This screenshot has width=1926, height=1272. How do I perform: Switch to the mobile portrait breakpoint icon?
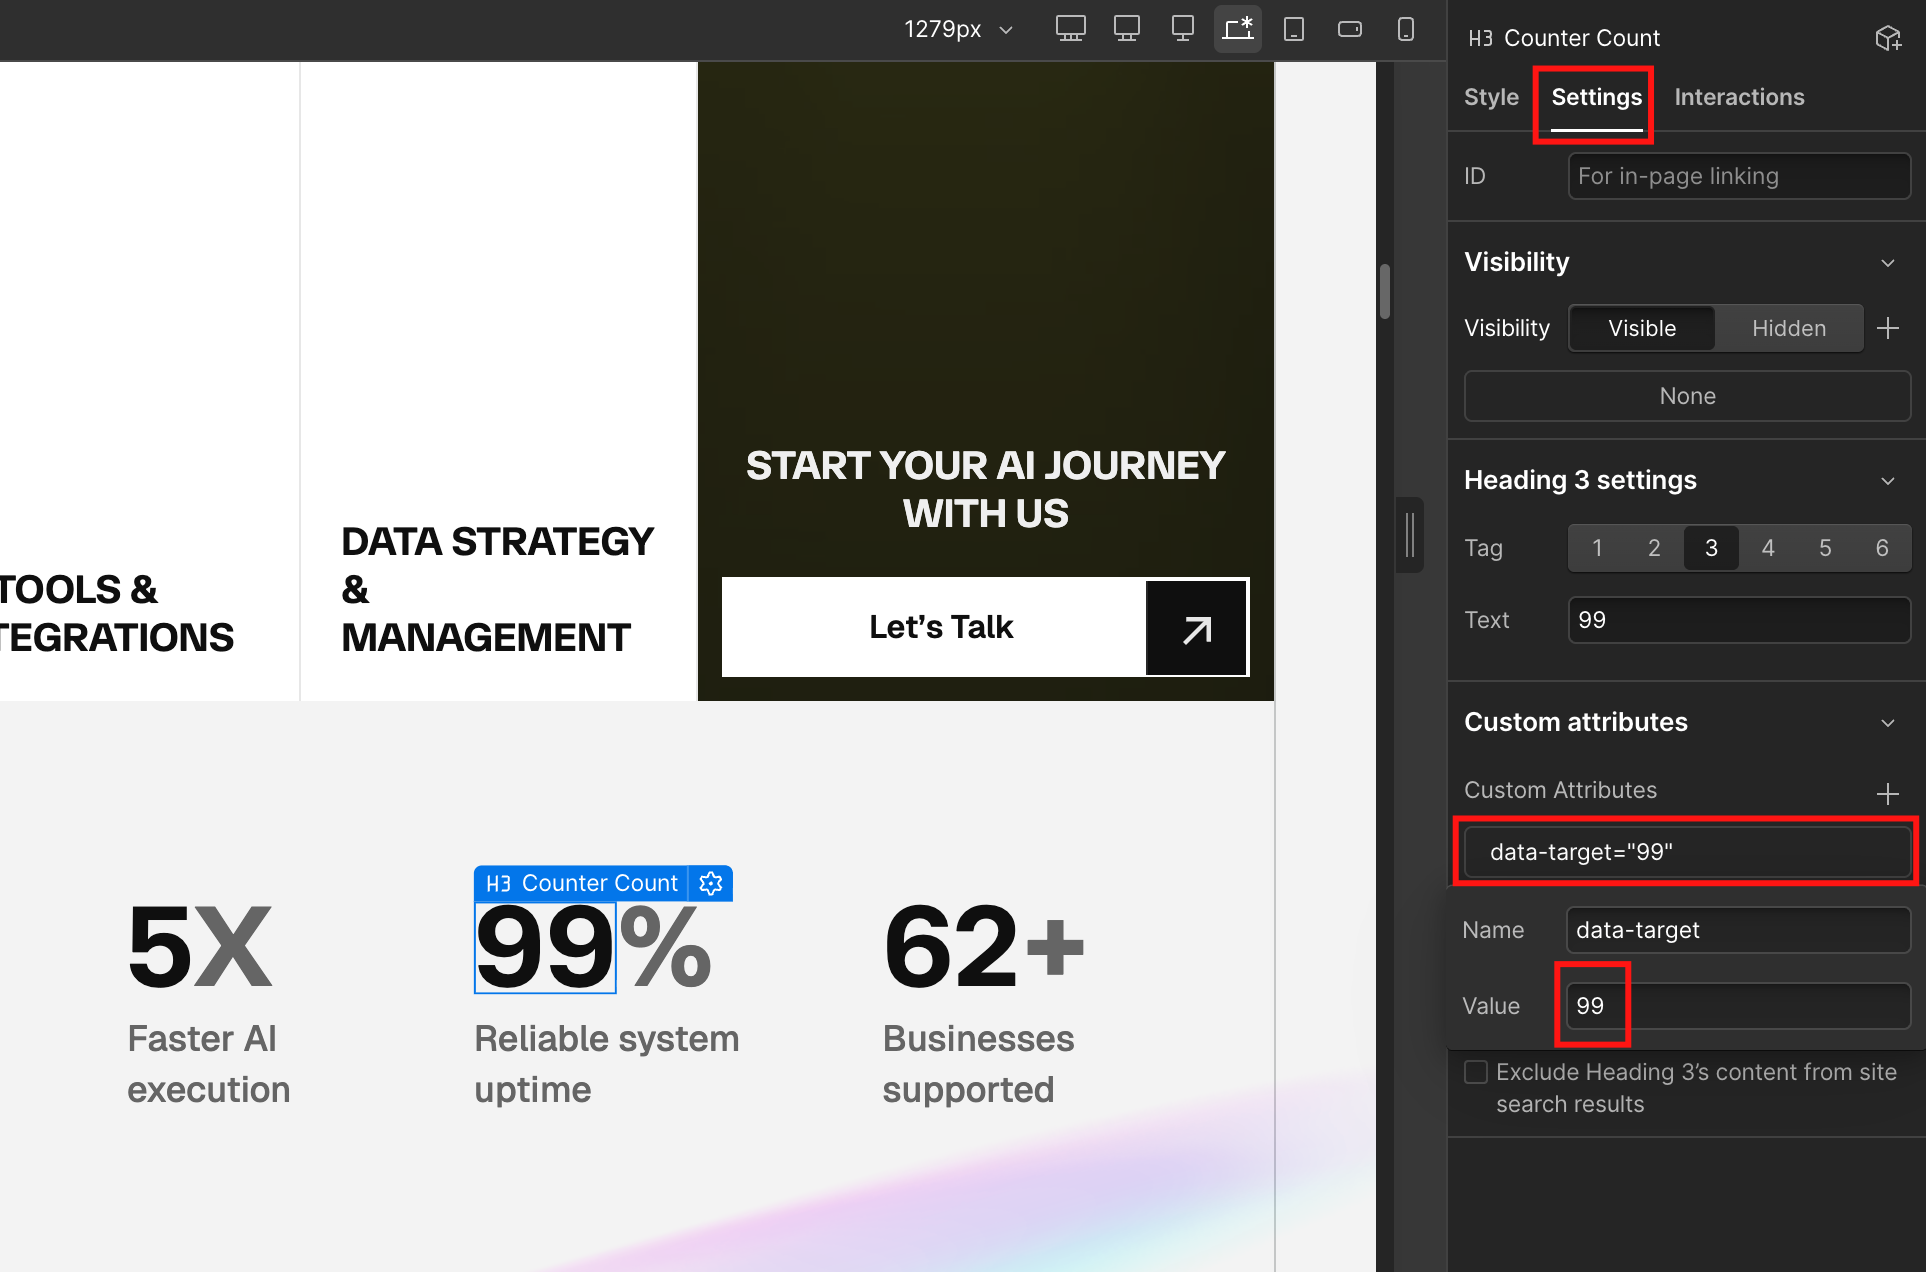pos(1406,29)
